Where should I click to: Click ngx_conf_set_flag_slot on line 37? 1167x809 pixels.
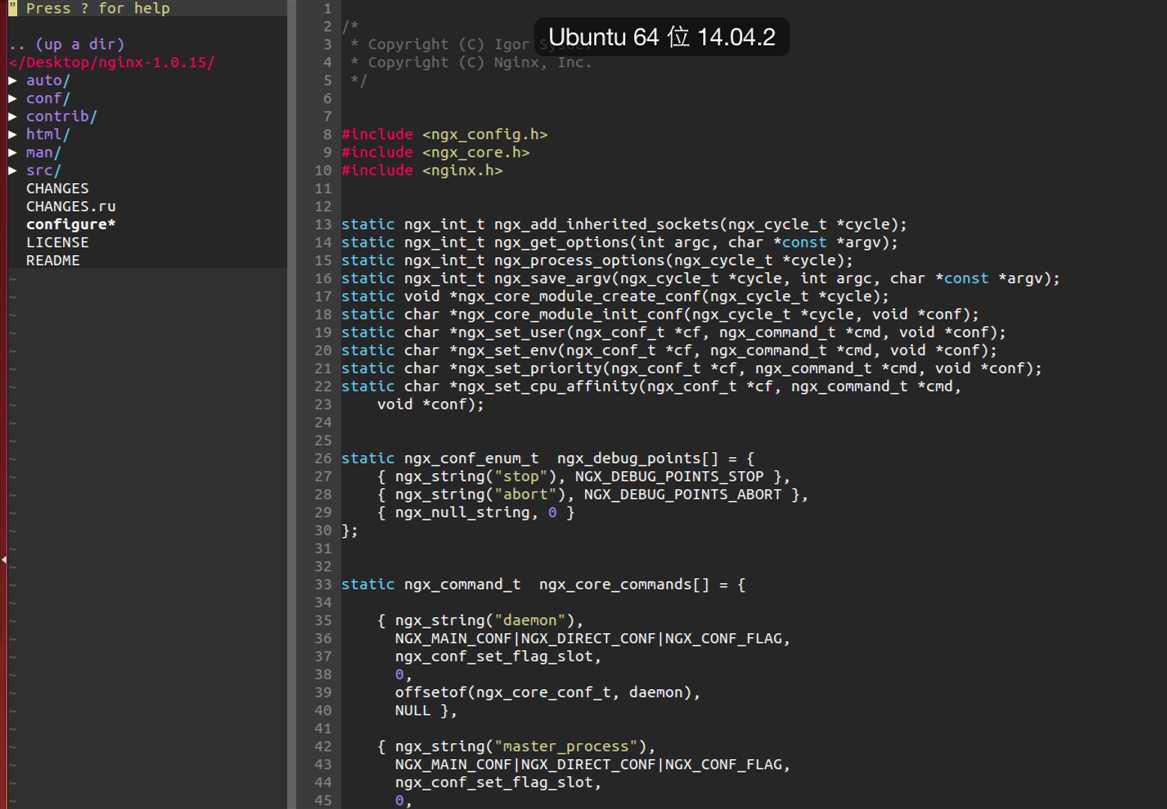tap(499, 656)
